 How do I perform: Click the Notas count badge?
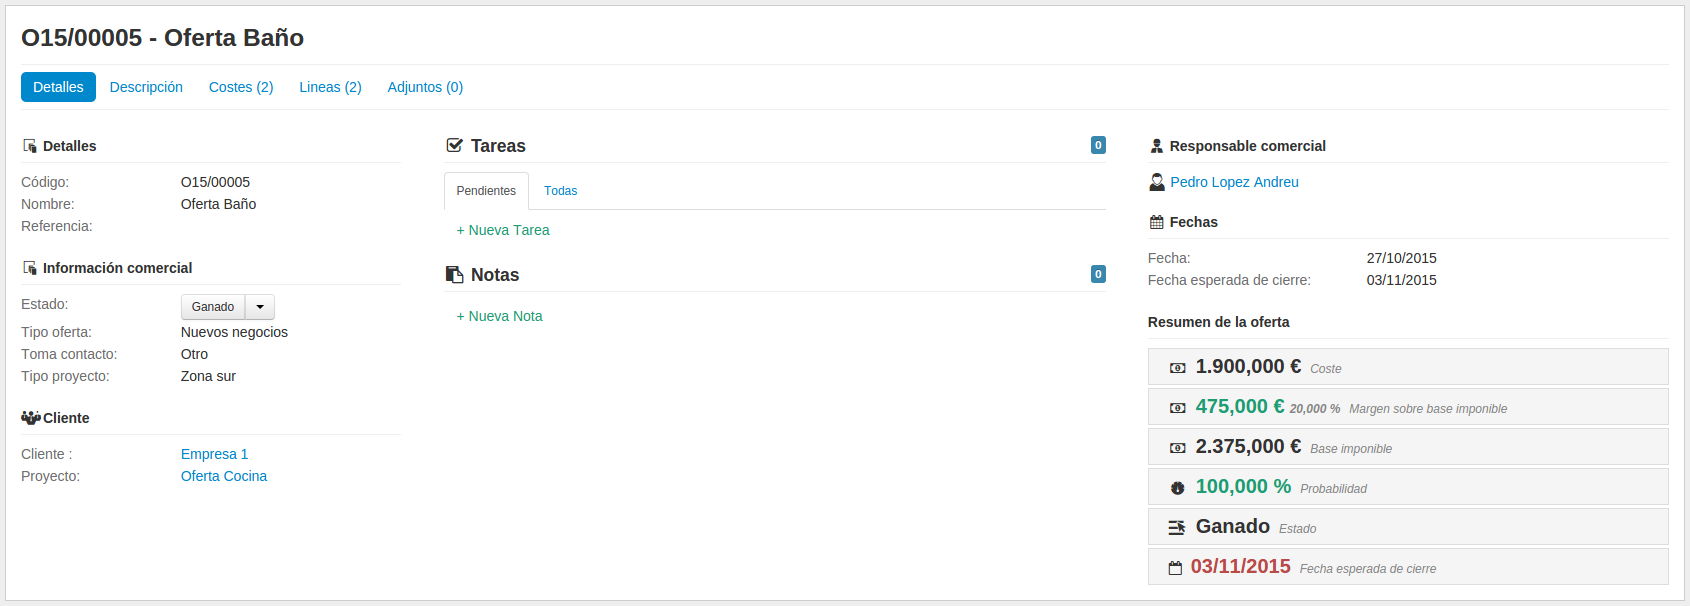(x=1098, y=274)
